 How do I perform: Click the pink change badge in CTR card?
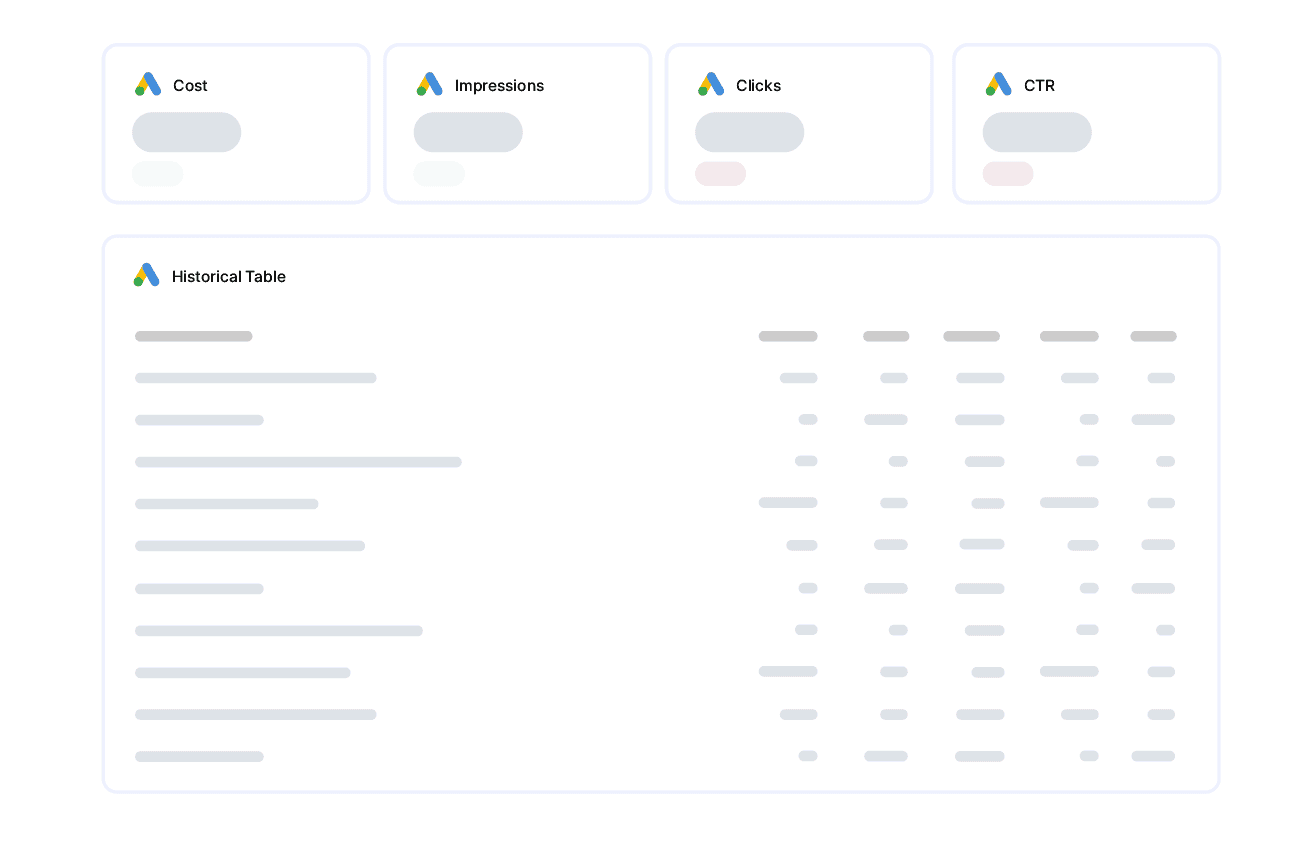click(x=1008, y=174)
